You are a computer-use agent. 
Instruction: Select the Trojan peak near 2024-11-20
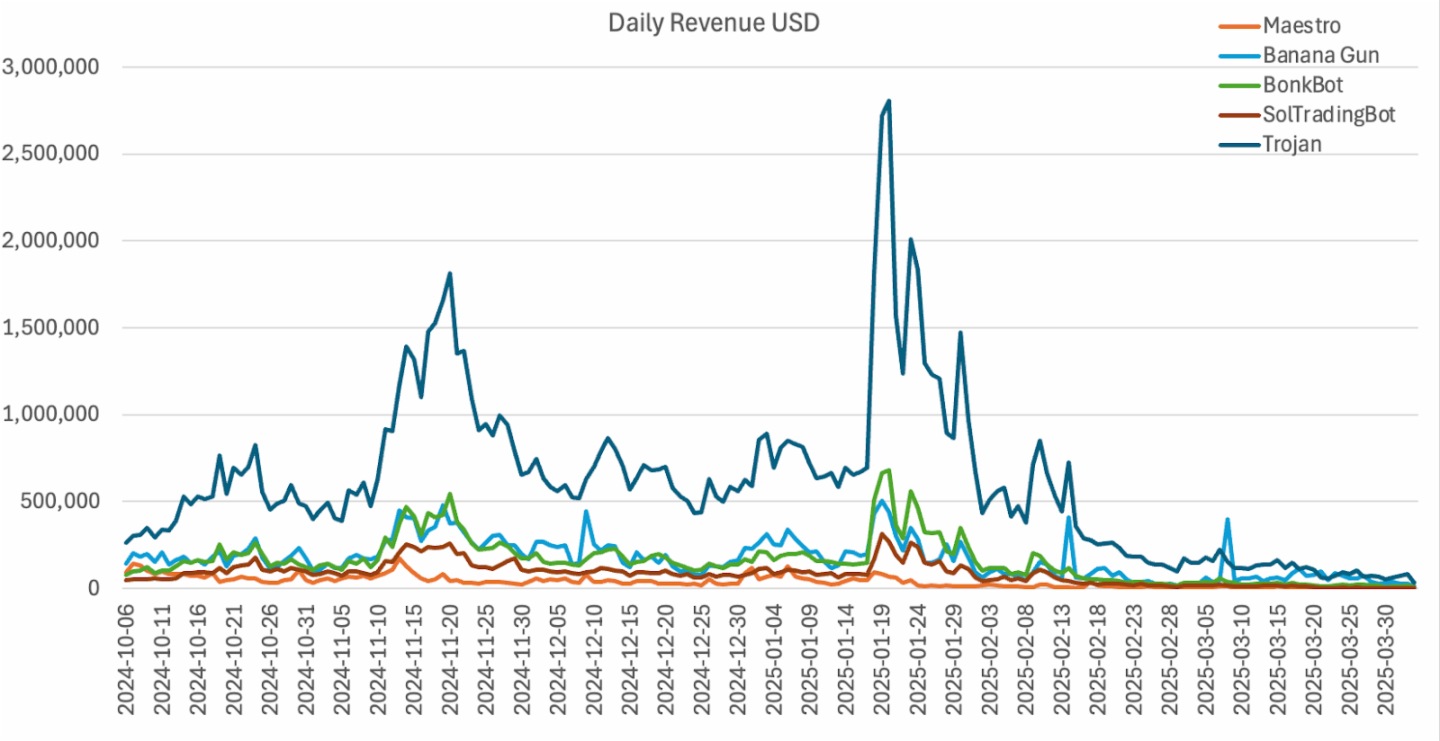click(450, 272)
